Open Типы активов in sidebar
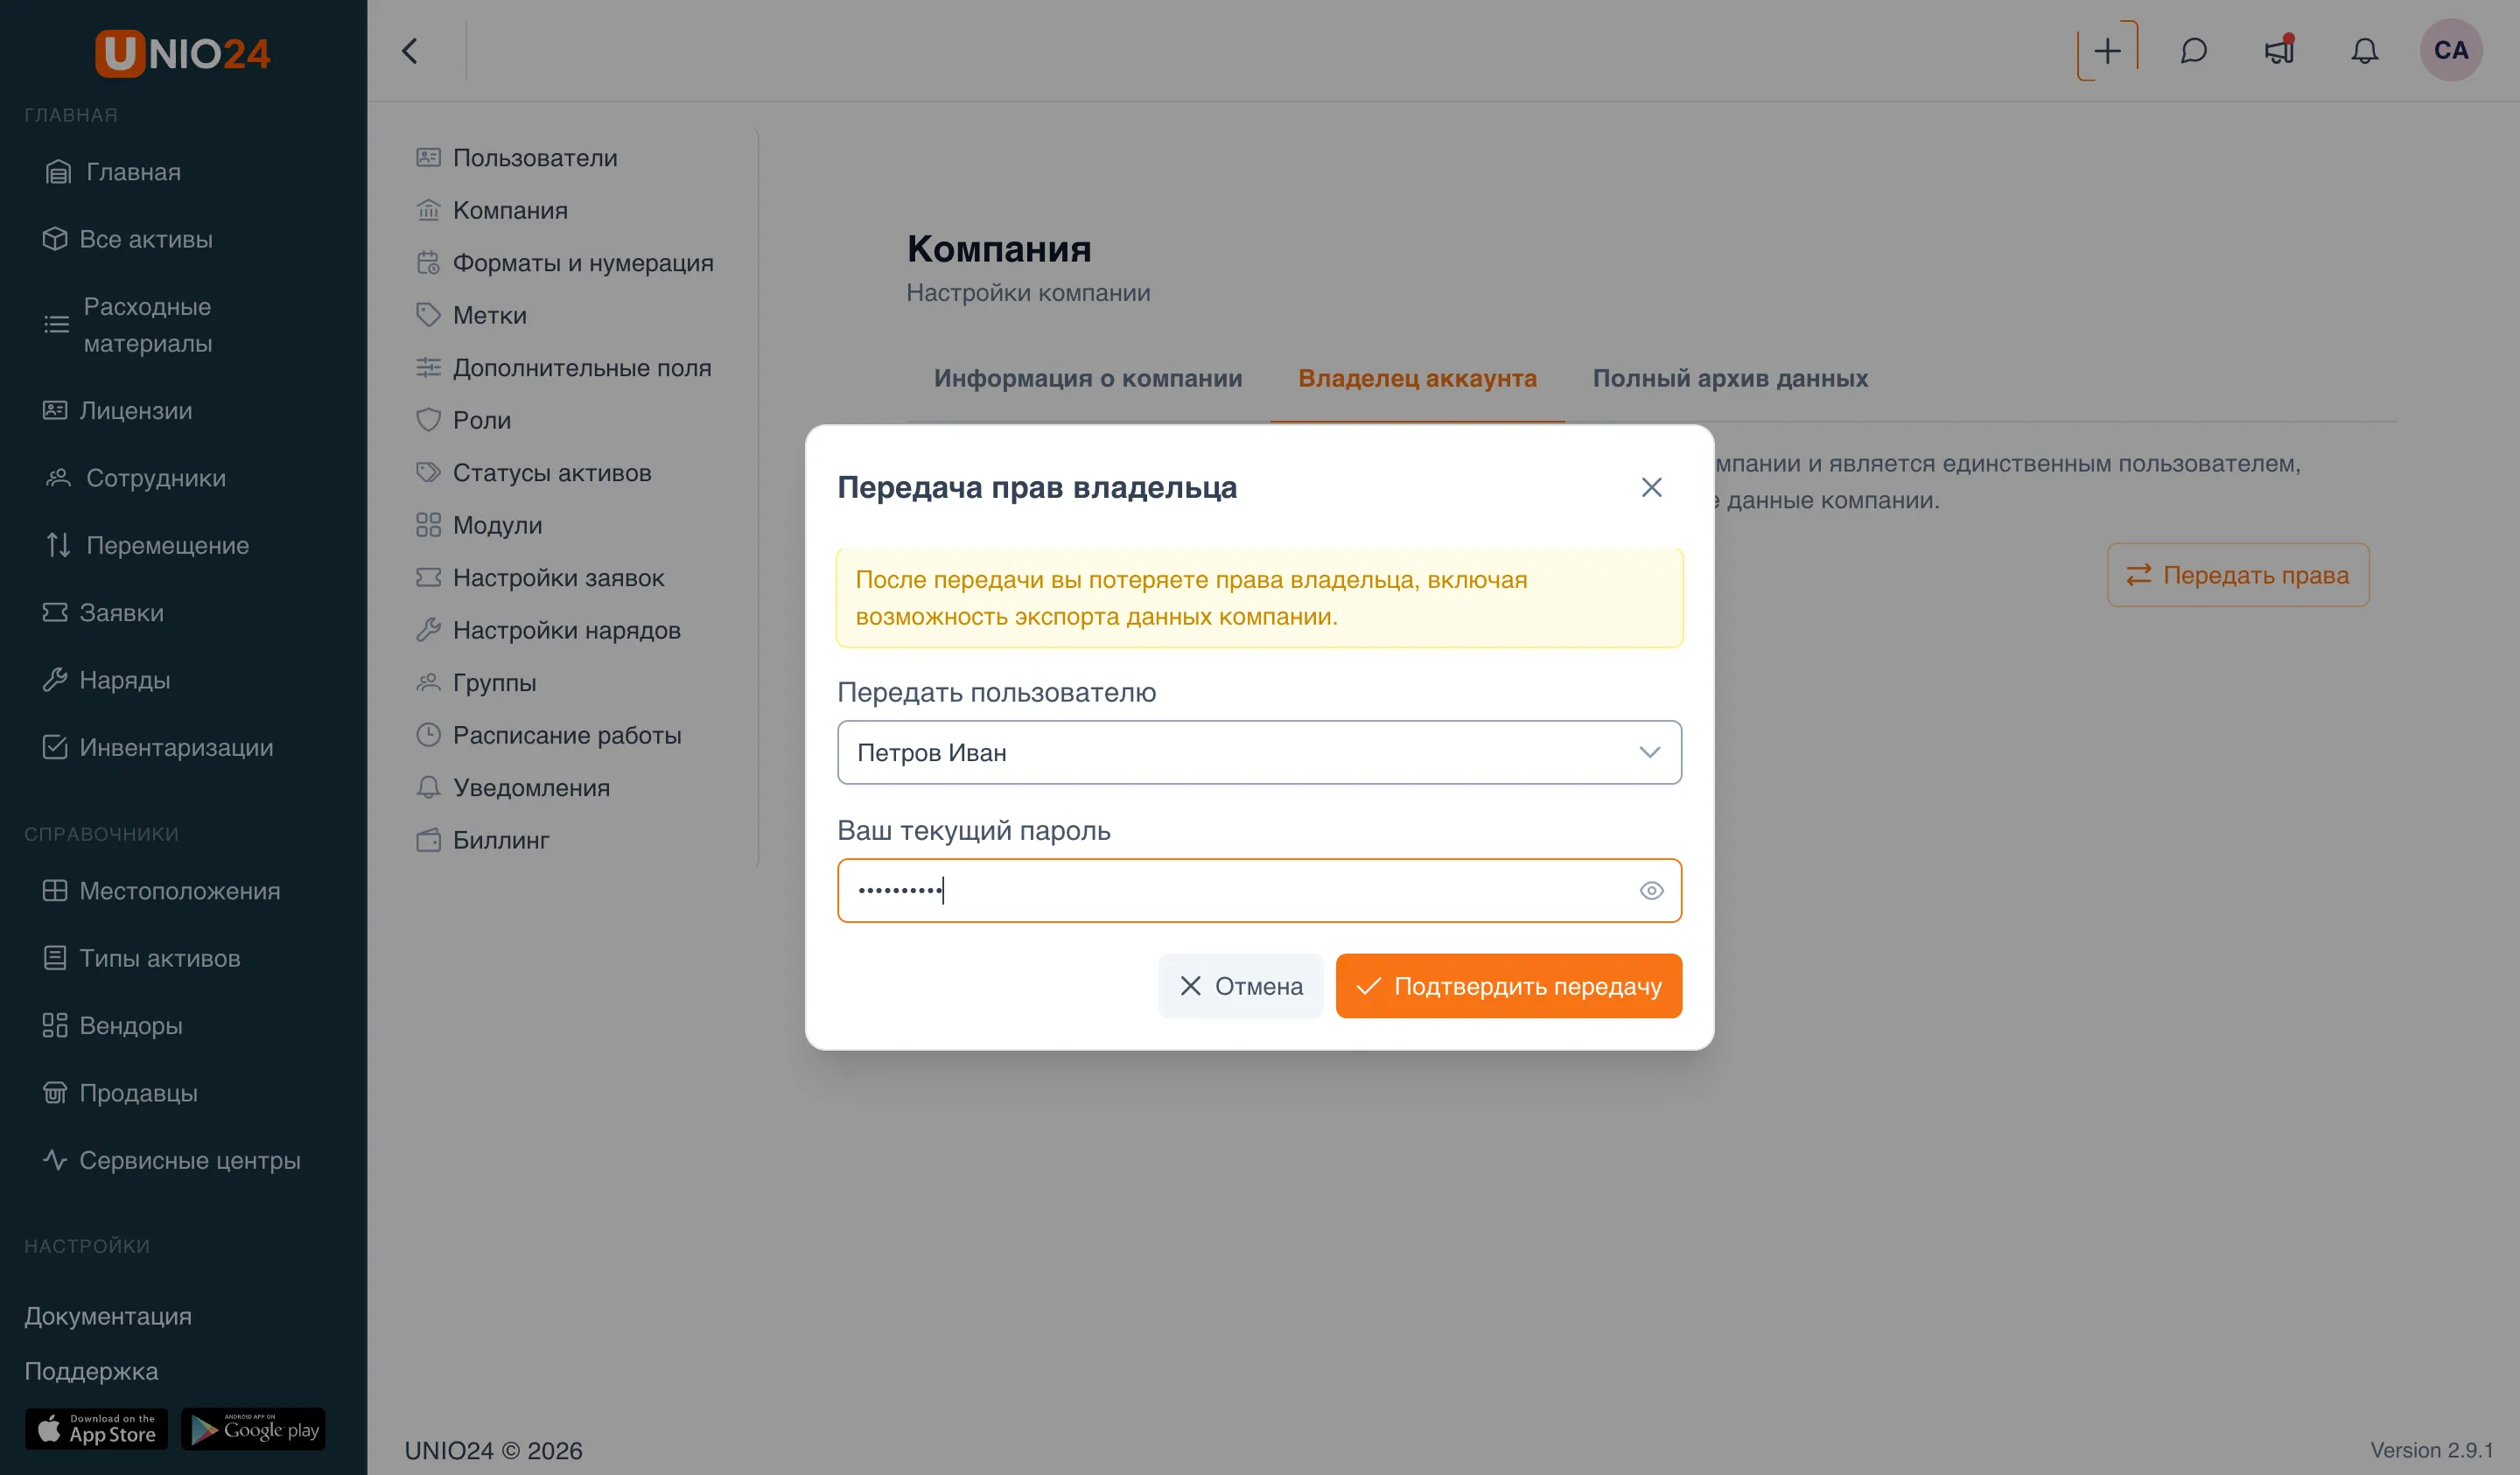Viewport: 2520px width, 1475px height. (141, 958)
